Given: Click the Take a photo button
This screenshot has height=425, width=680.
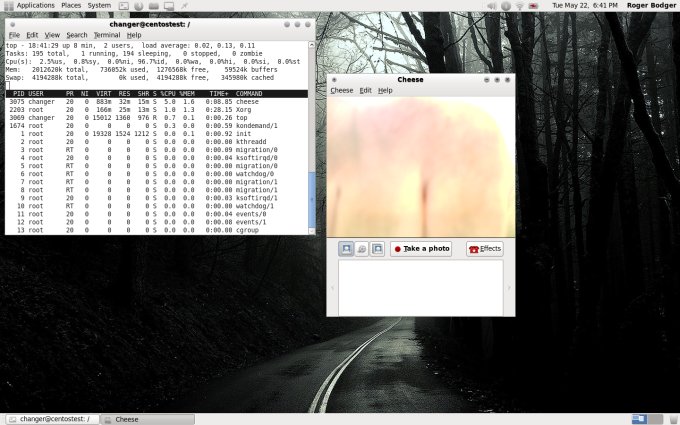Looking at the screenshot, I should 420,249.
